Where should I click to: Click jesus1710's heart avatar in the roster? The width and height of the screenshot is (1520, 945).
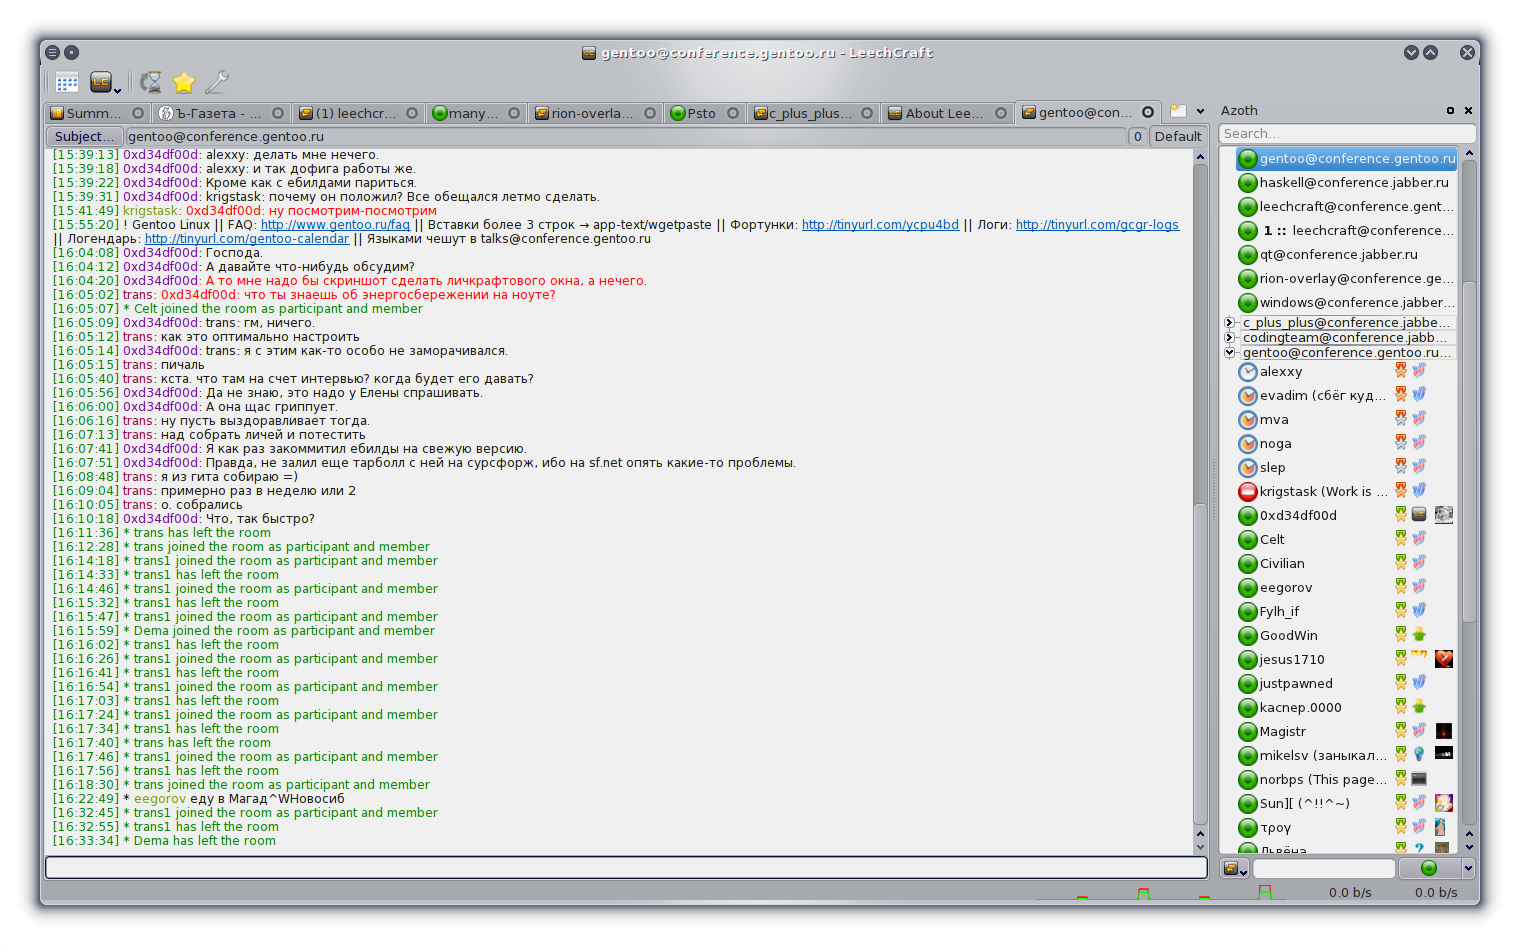coord(1443,659)
